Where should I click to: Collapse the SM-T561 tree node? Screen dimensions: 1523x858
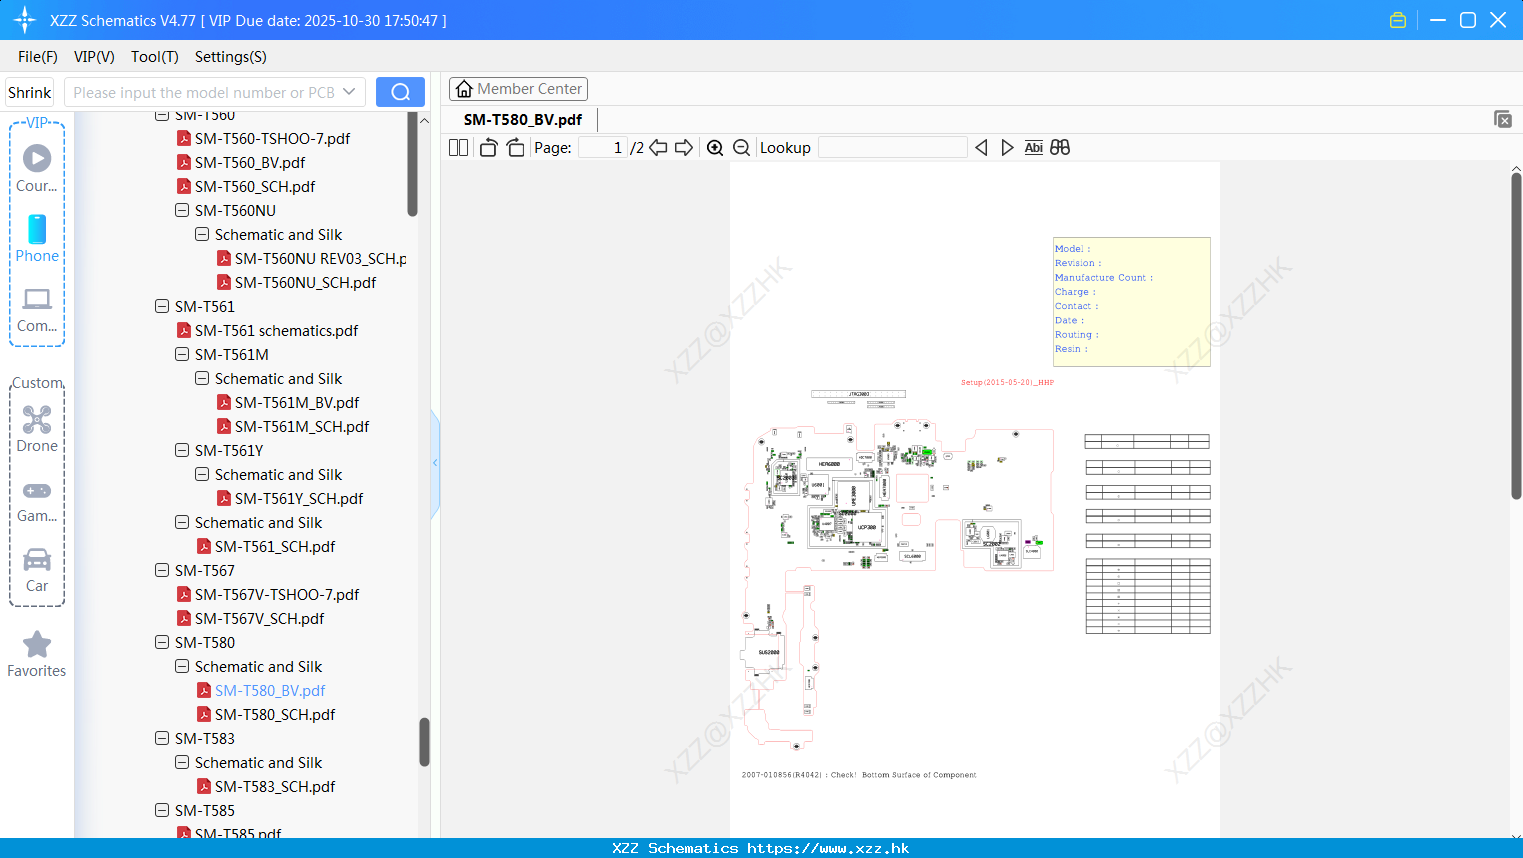click(x=162, y=306)
